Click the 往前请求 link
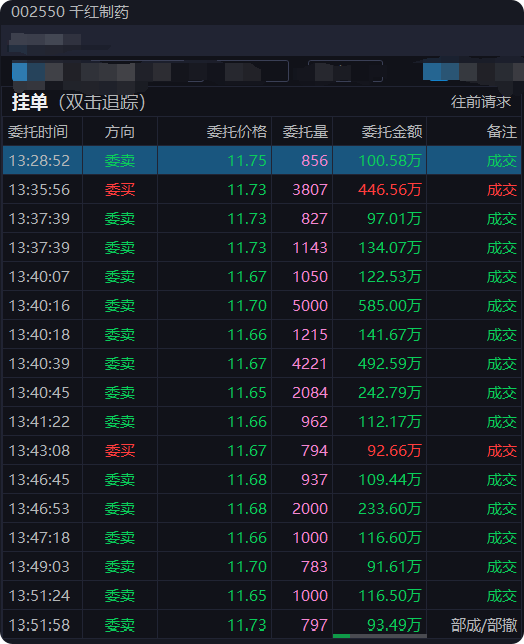Viewport: 524px width, 644px height. (480, 102)
